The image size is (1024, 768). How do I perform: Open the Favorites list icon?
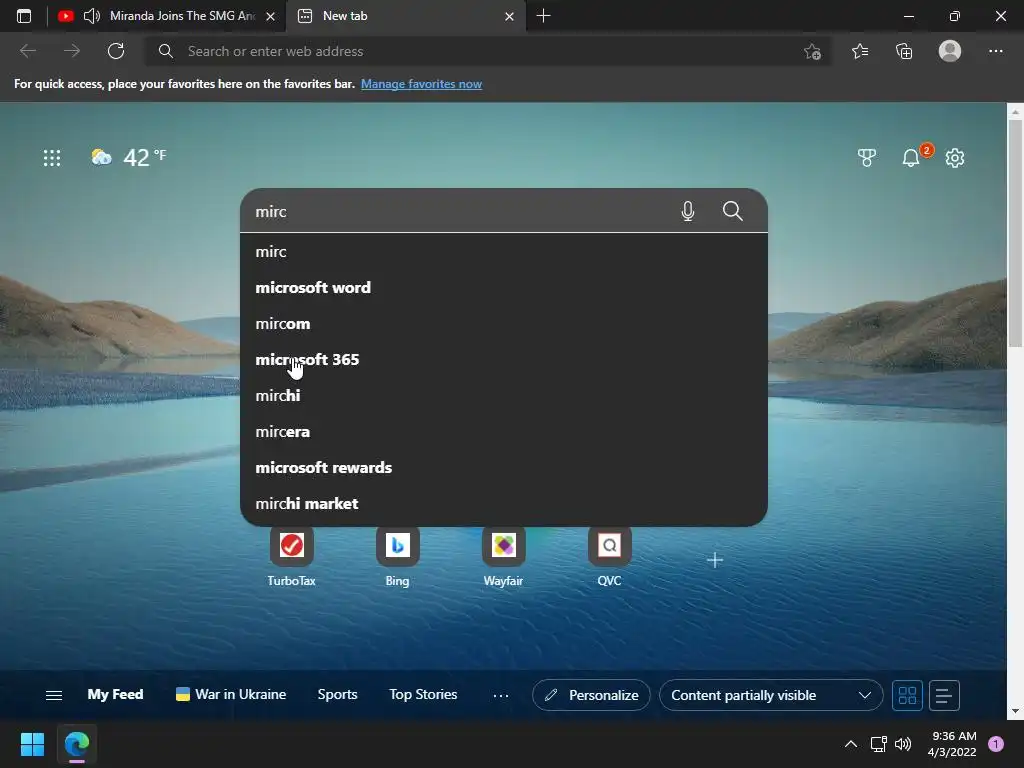[860, 51]
